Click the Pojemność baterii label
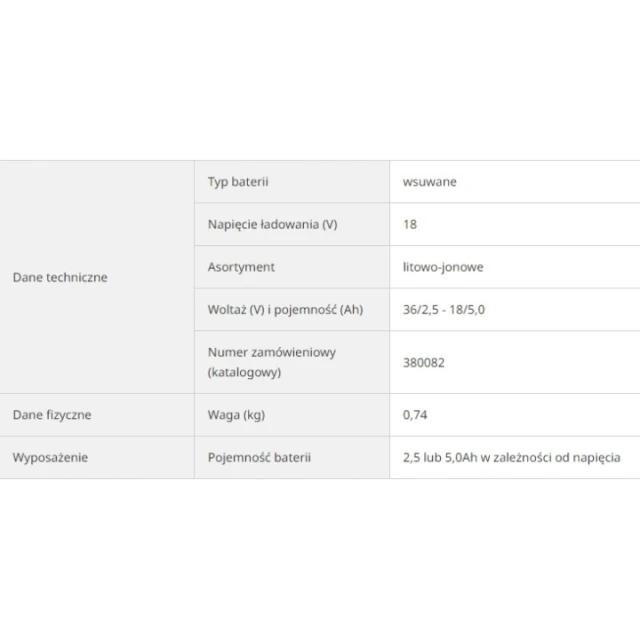This screenshot has height=640, width=640. click(259, 458)
